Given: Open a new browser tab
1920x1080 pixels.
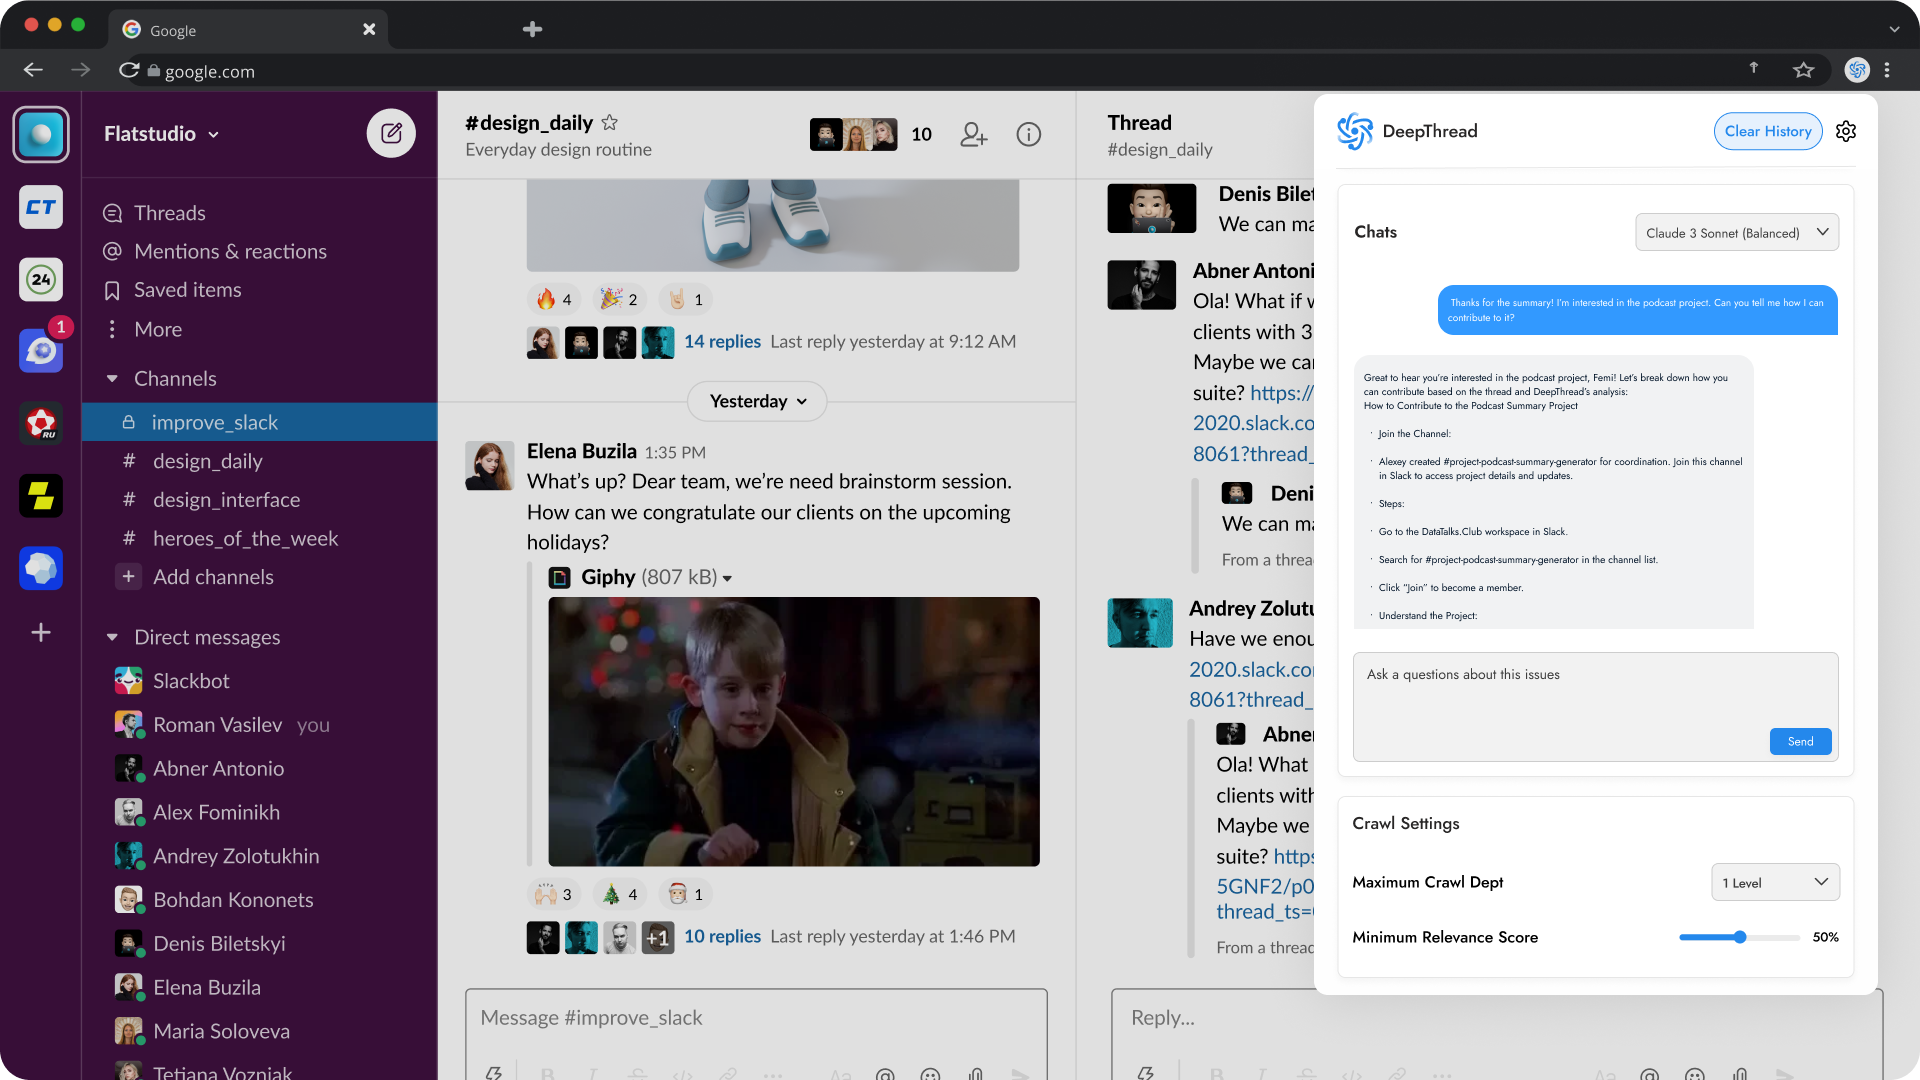Looking at the screenshot, I should 532,29.
